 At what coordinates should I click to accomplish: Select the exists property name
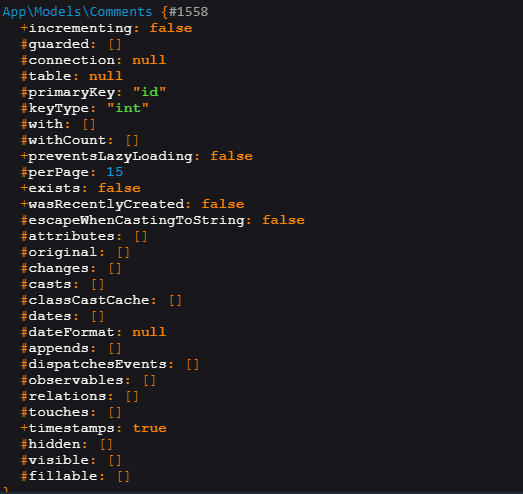[x=54, y=188]
